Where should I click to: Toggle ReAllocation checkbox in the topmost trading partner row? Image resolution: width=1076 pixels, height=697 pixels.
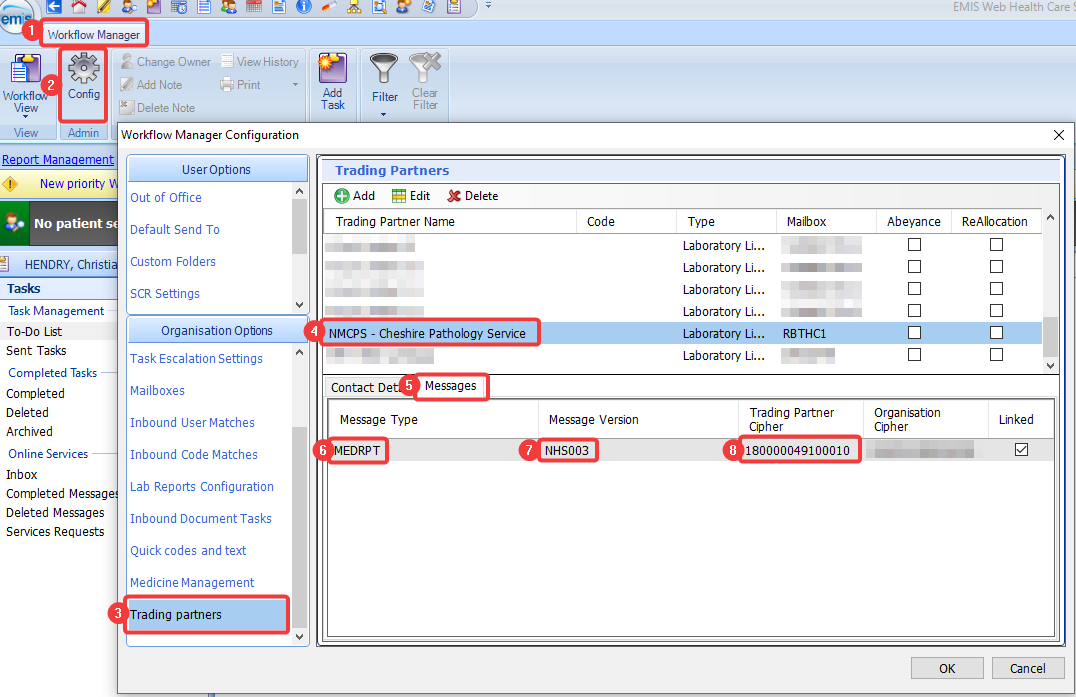pos(996,244)
